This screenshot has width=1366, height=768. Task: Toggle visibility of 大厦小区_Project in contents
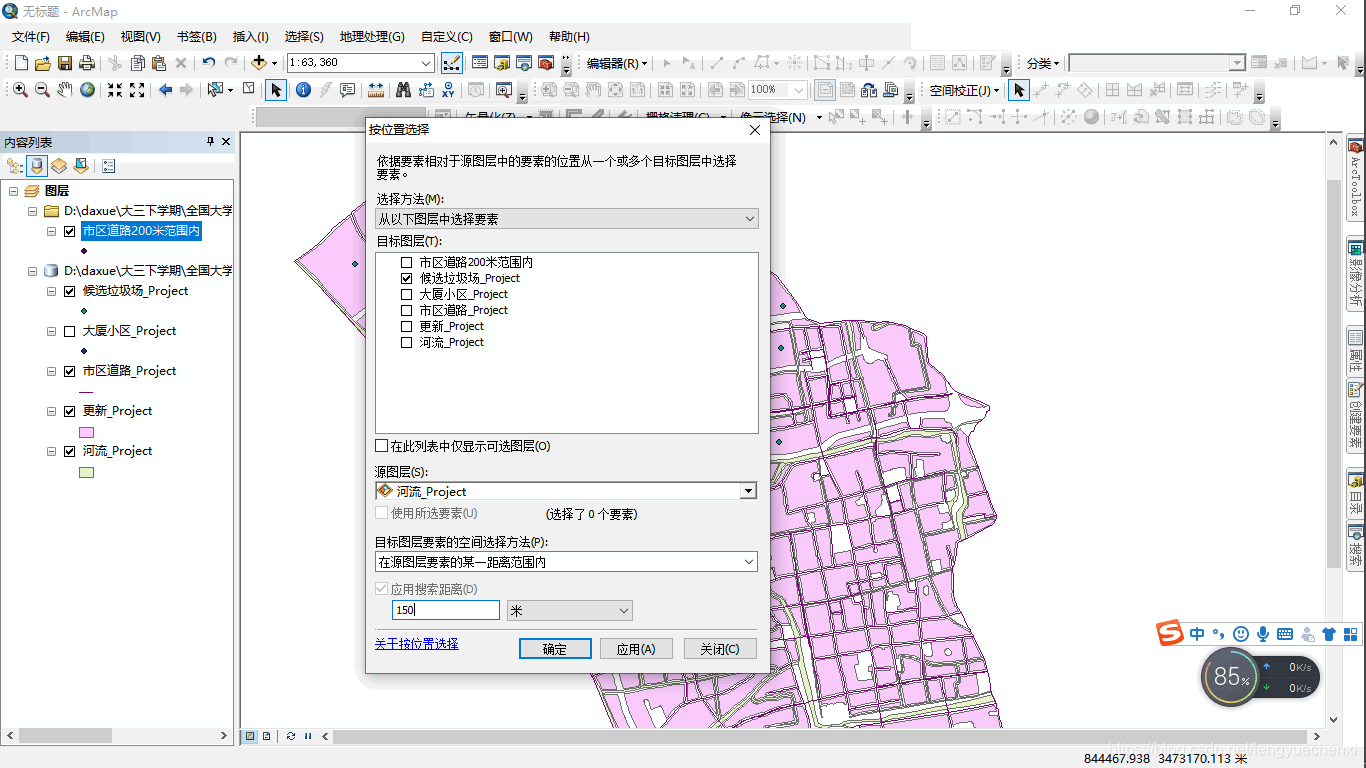pos(69,331)
